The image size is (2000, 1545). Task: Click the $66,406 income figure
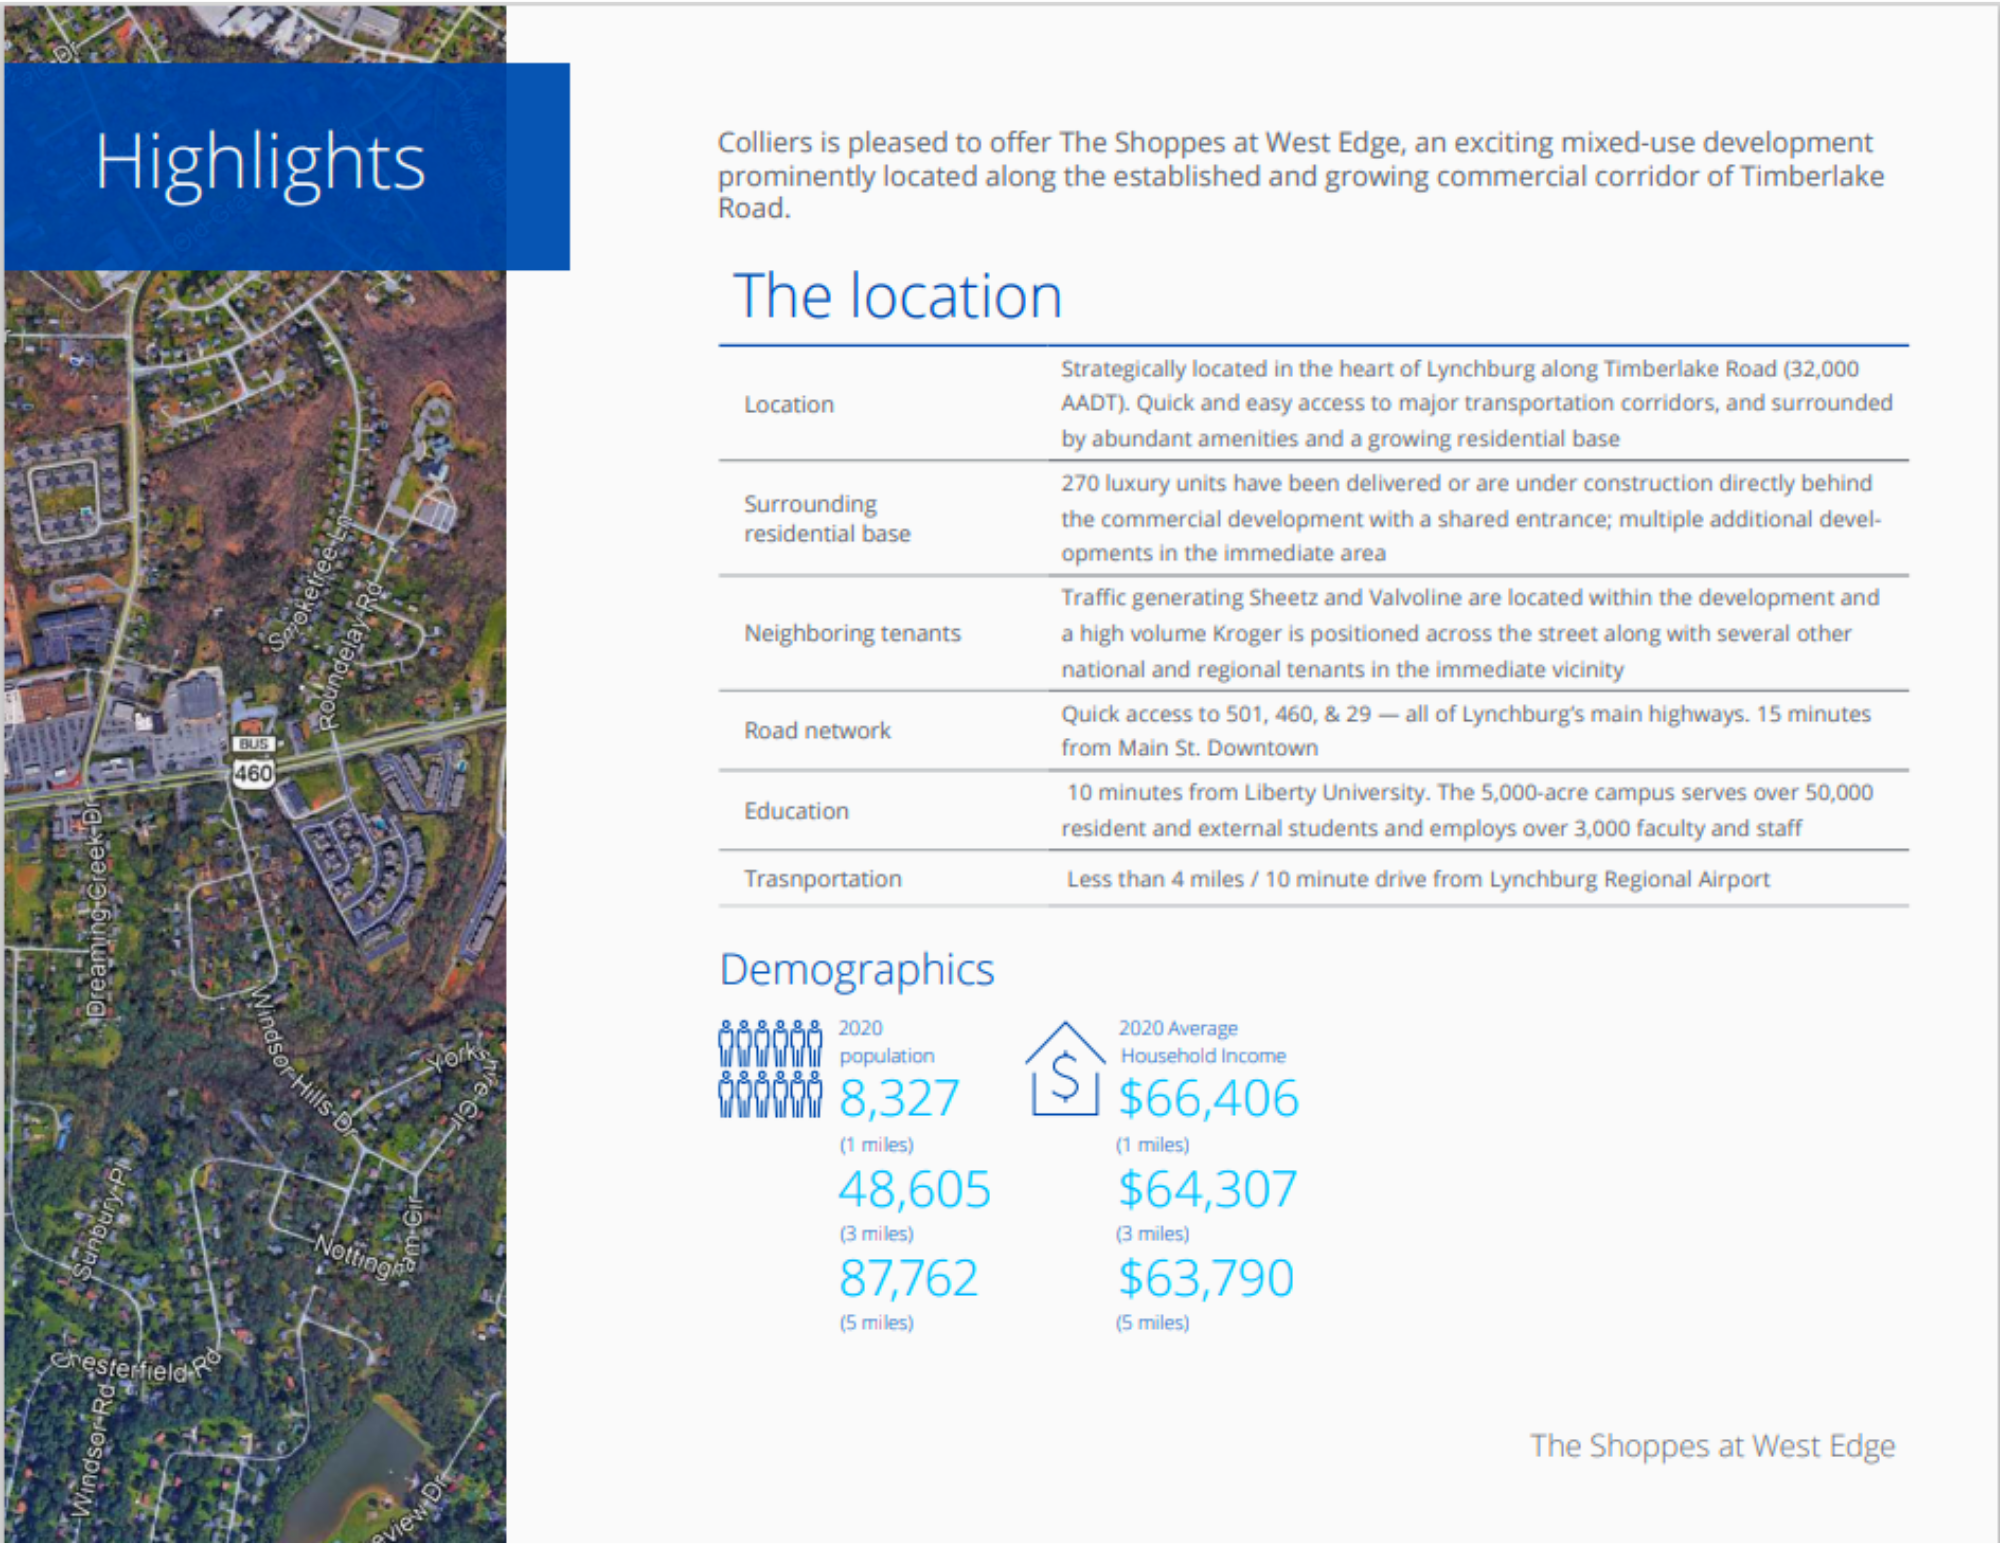click(1208, 1098)
